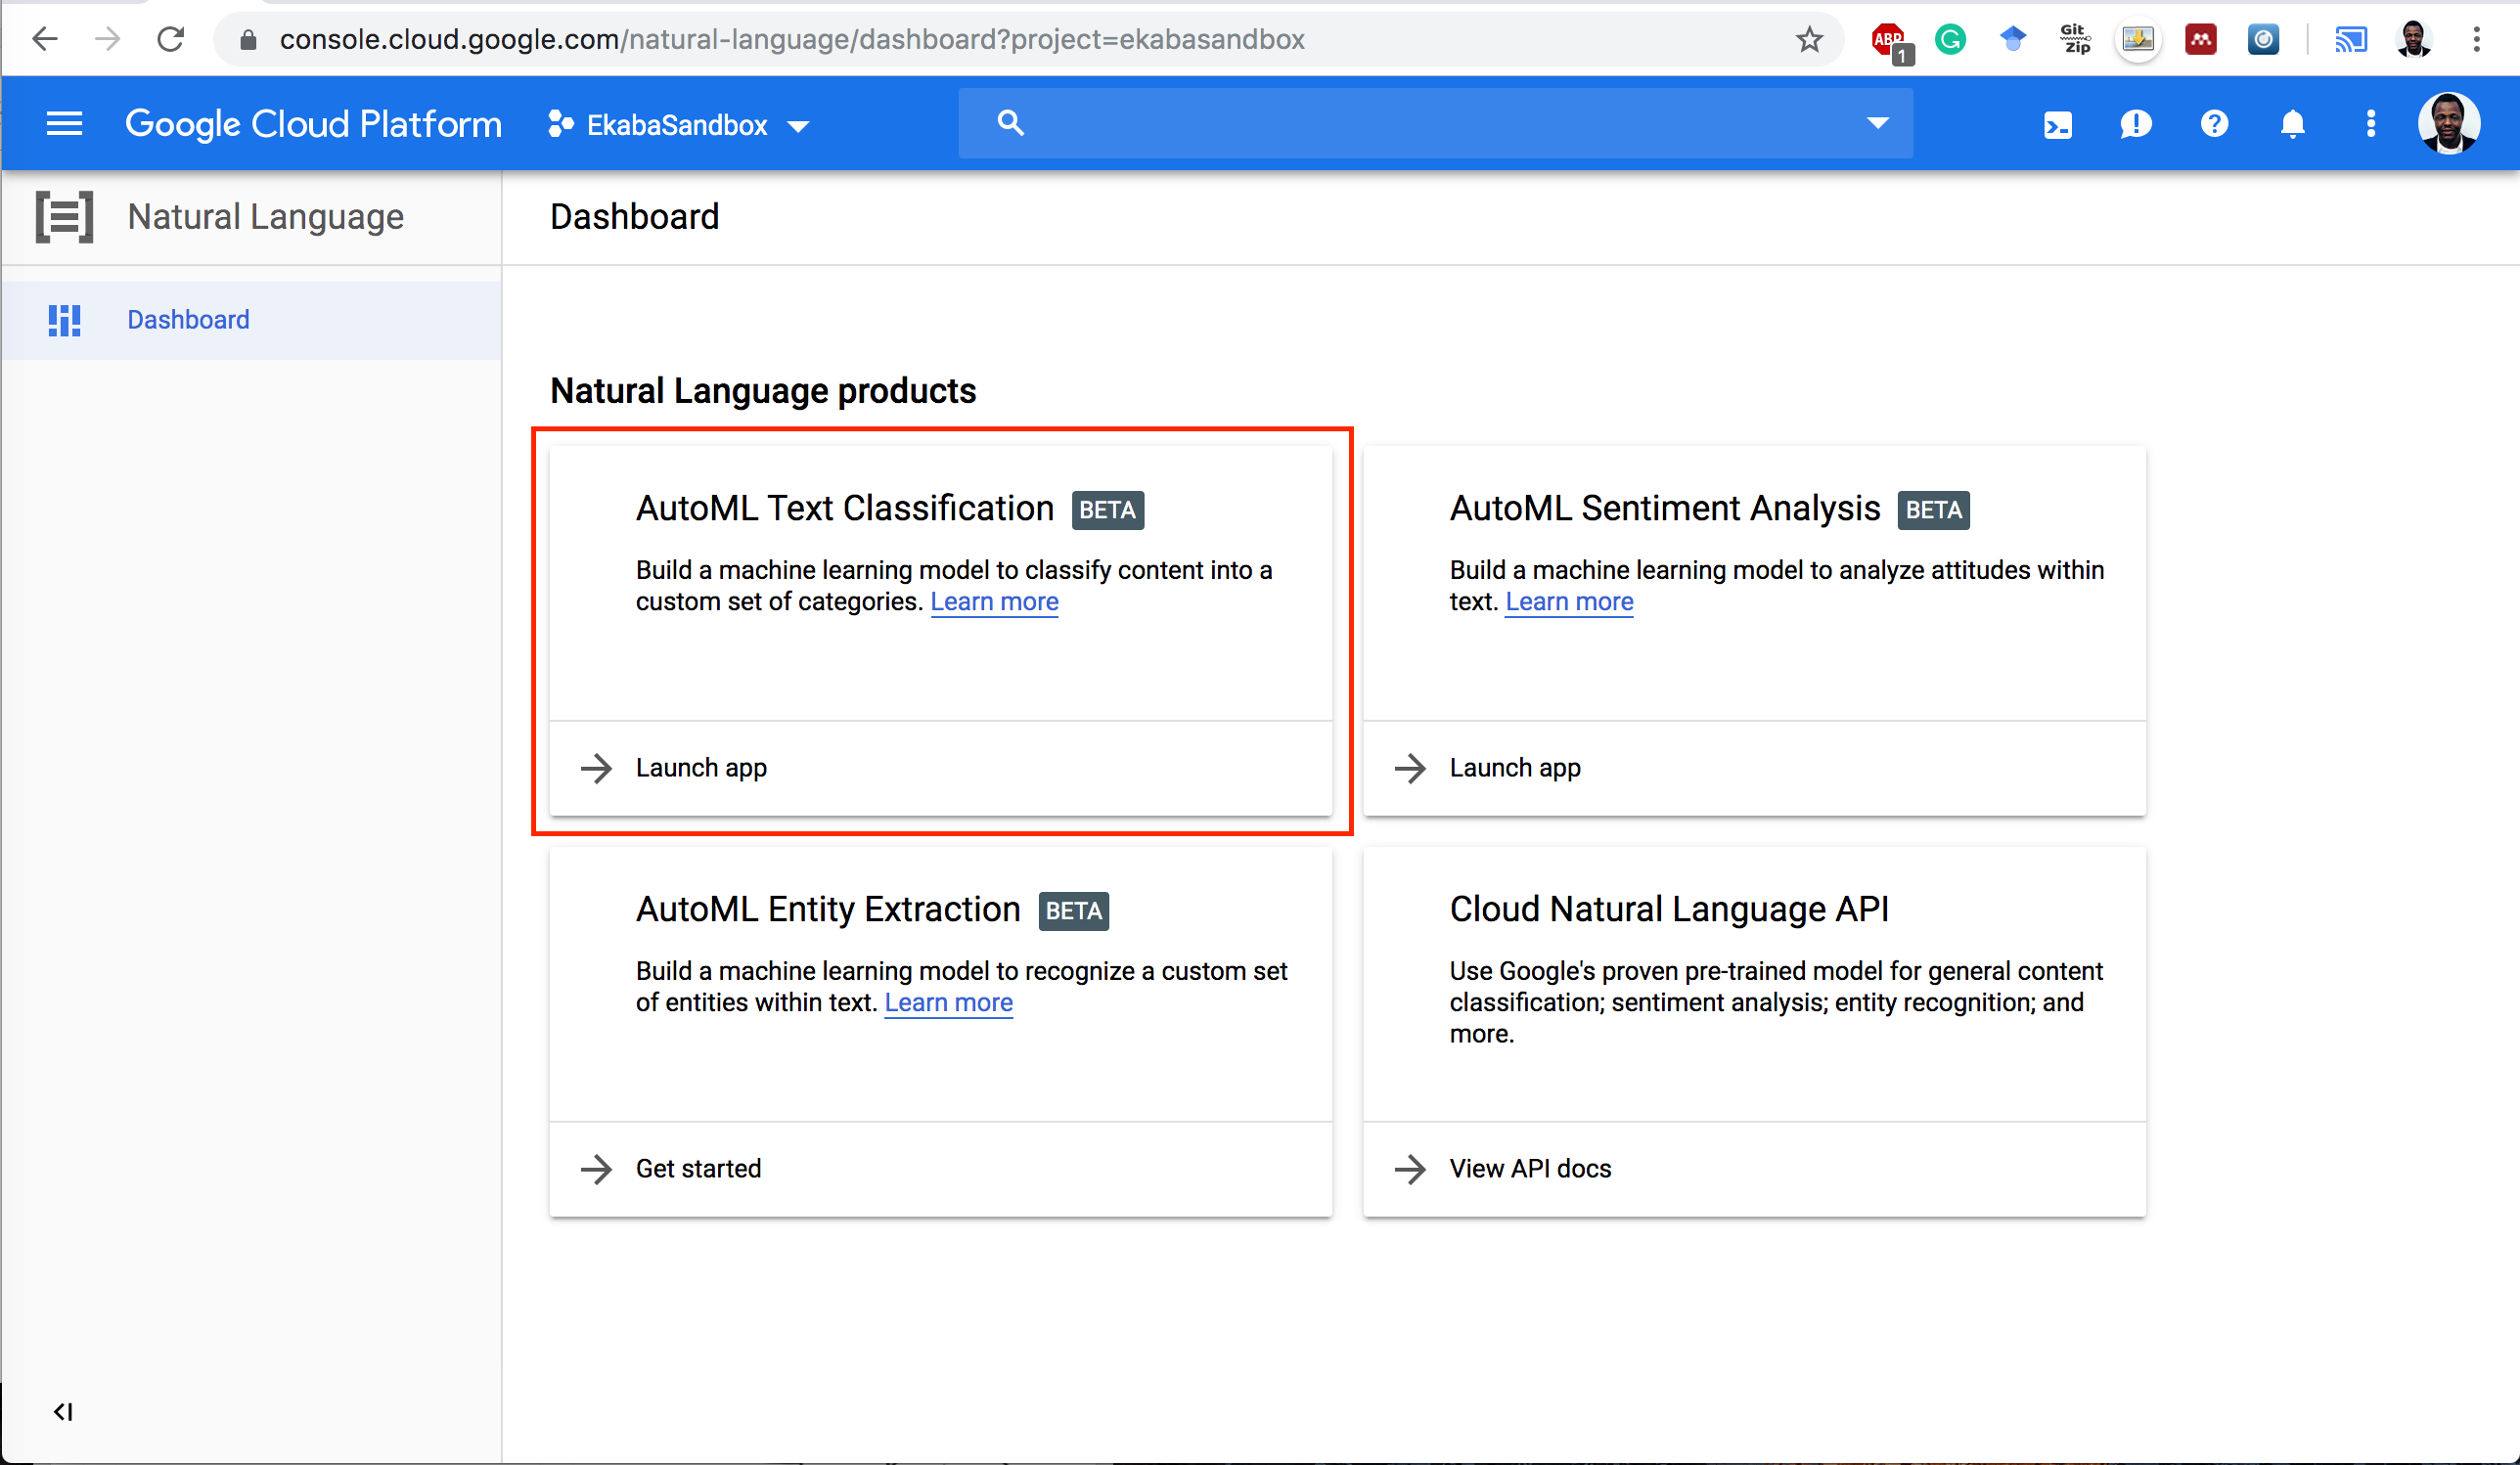
Task: Bookmark this page with the star icon
Action: 1809,39
